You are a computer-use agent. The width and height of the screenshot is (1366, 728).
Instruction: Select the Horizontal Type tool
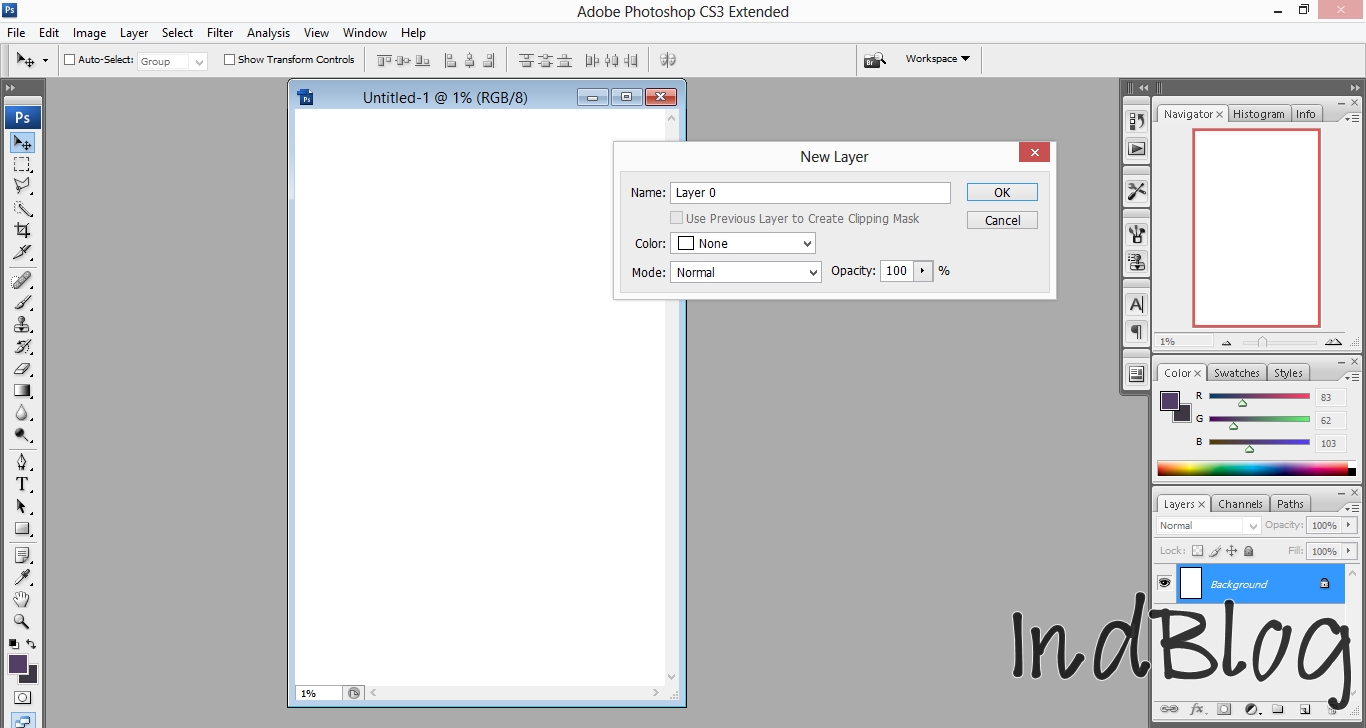pyautogui.click(x=22, y=484)
